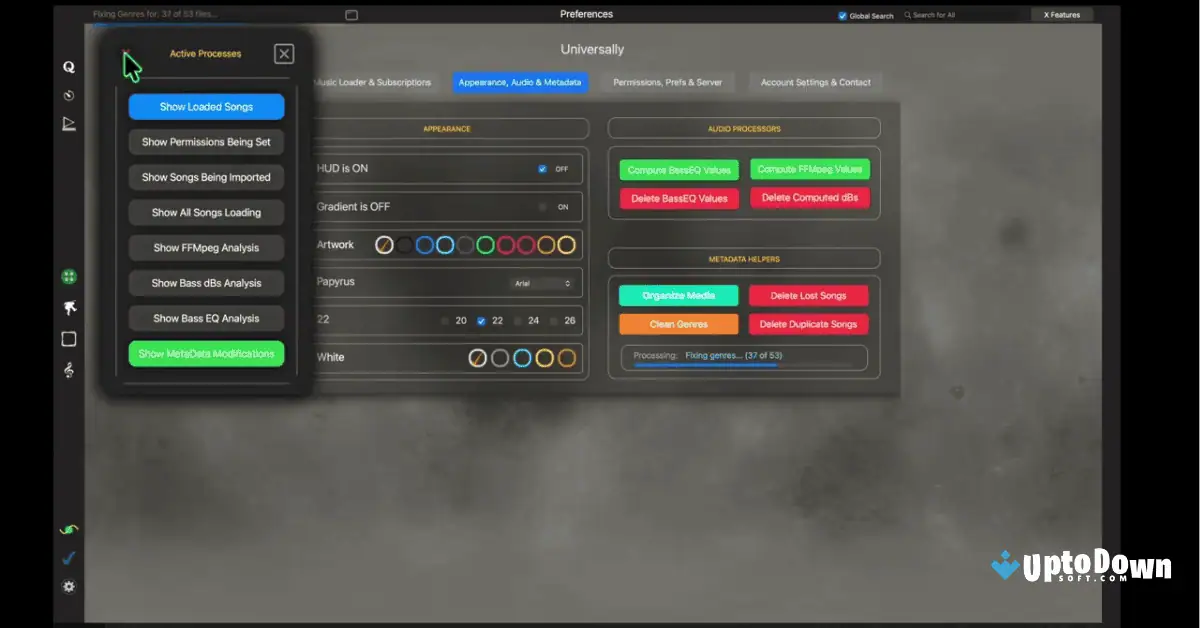The width and height of the screenshot is (1200, 628).
Task: Select the blue checkmark icon in the sidebar
Action: pyautogui.click(x=68, y=558)
